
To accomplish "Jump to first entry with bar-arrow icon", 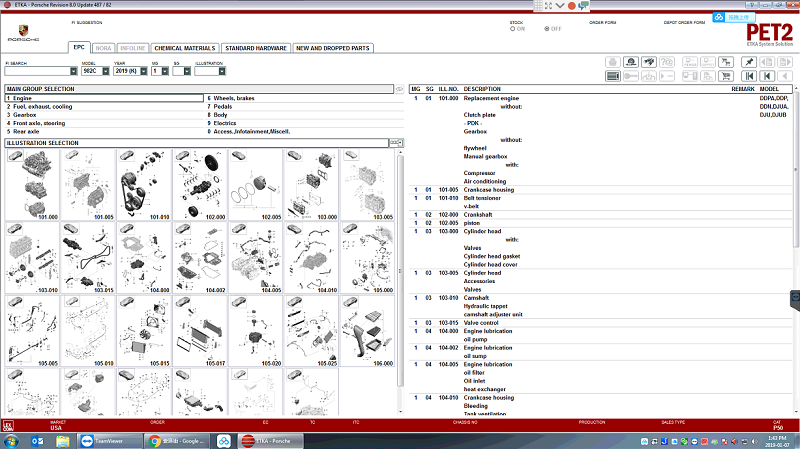I will pos(748,77).
